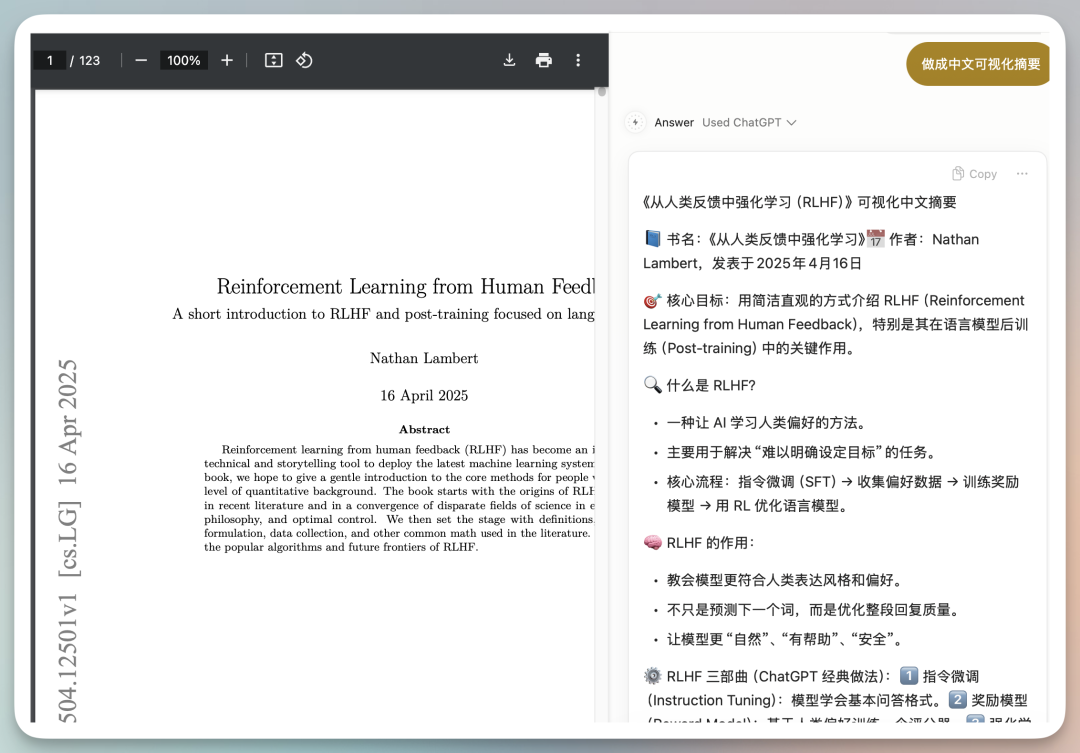Expand the Used ChatGPT dropdown

click(x=749, y=122)
